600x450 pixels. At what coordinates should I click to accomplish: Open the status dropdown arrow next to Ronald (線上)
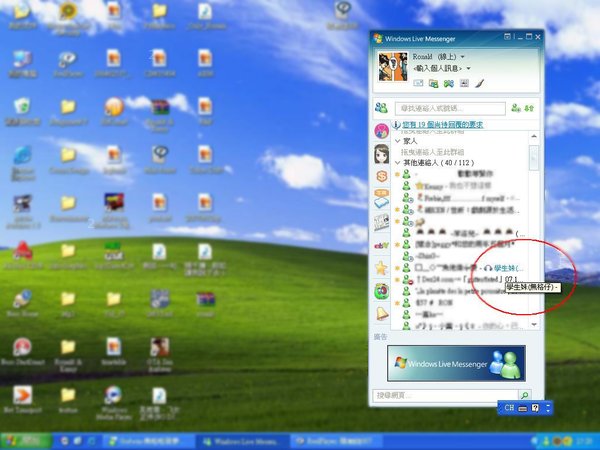[463, 57]
